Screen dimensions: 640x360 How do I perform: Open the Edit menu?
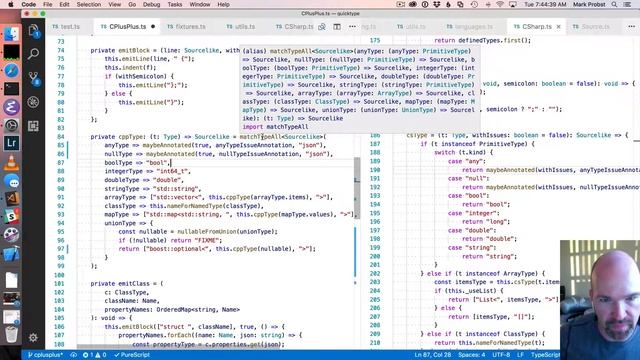click(x=64, y=4)
